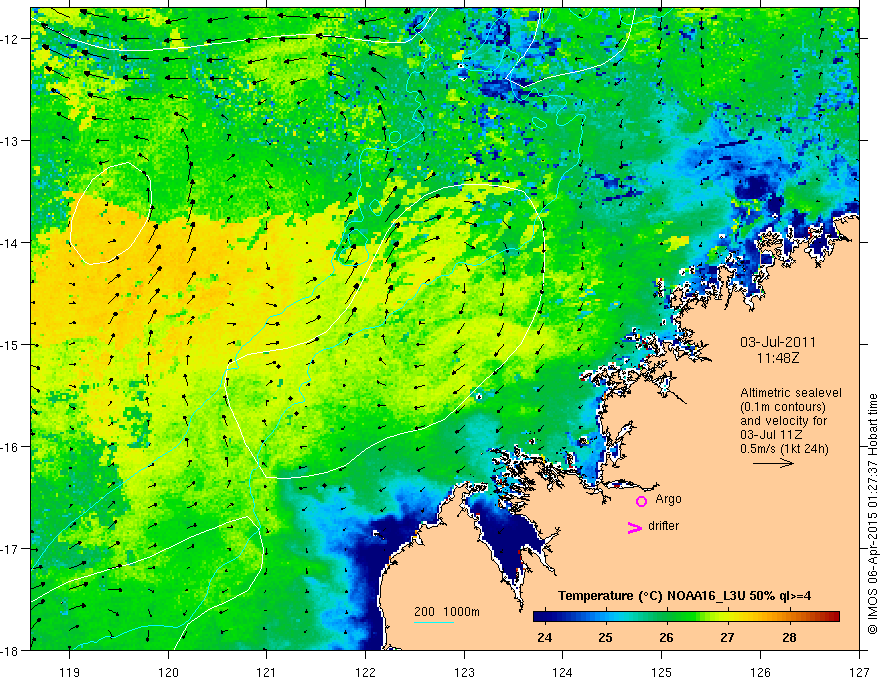The width and height of the screenshot is (880, 680).
Task: Click longitude axis label 122
Action: 365,672
